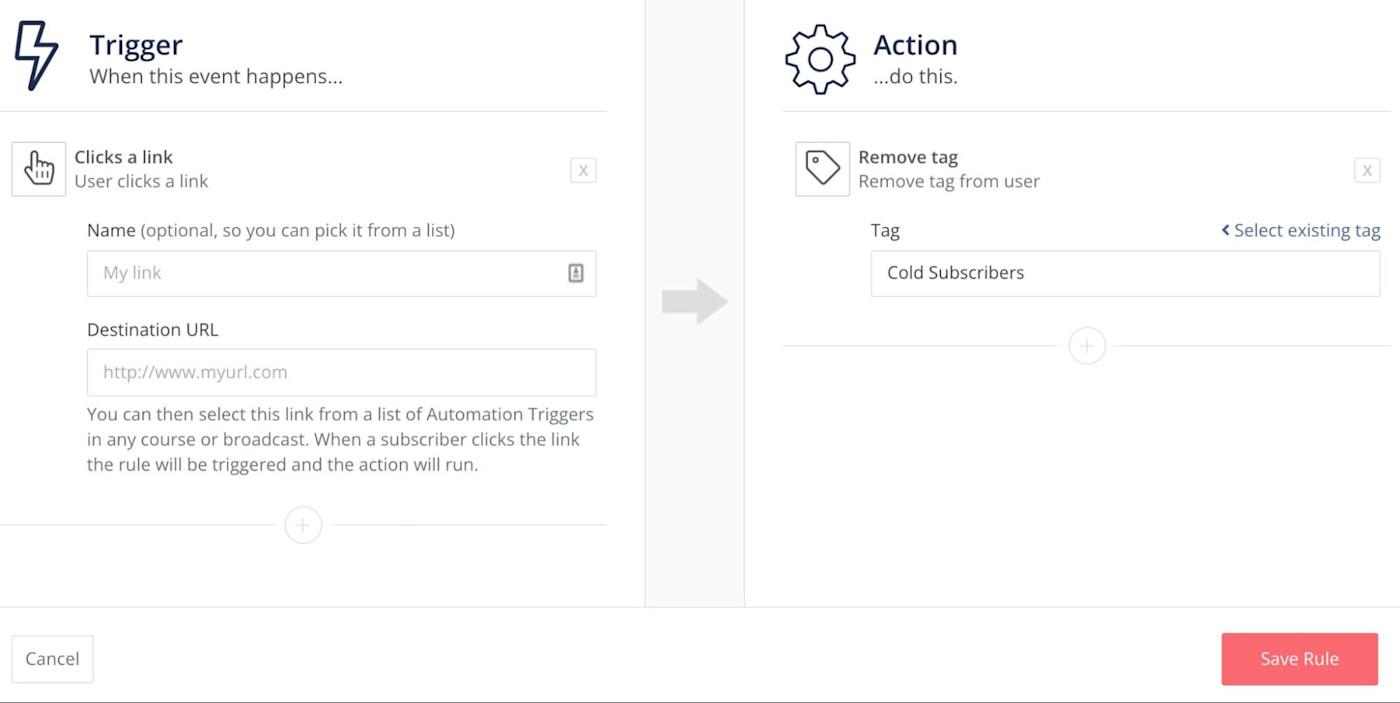Focus the Name input field

(325, 273)
